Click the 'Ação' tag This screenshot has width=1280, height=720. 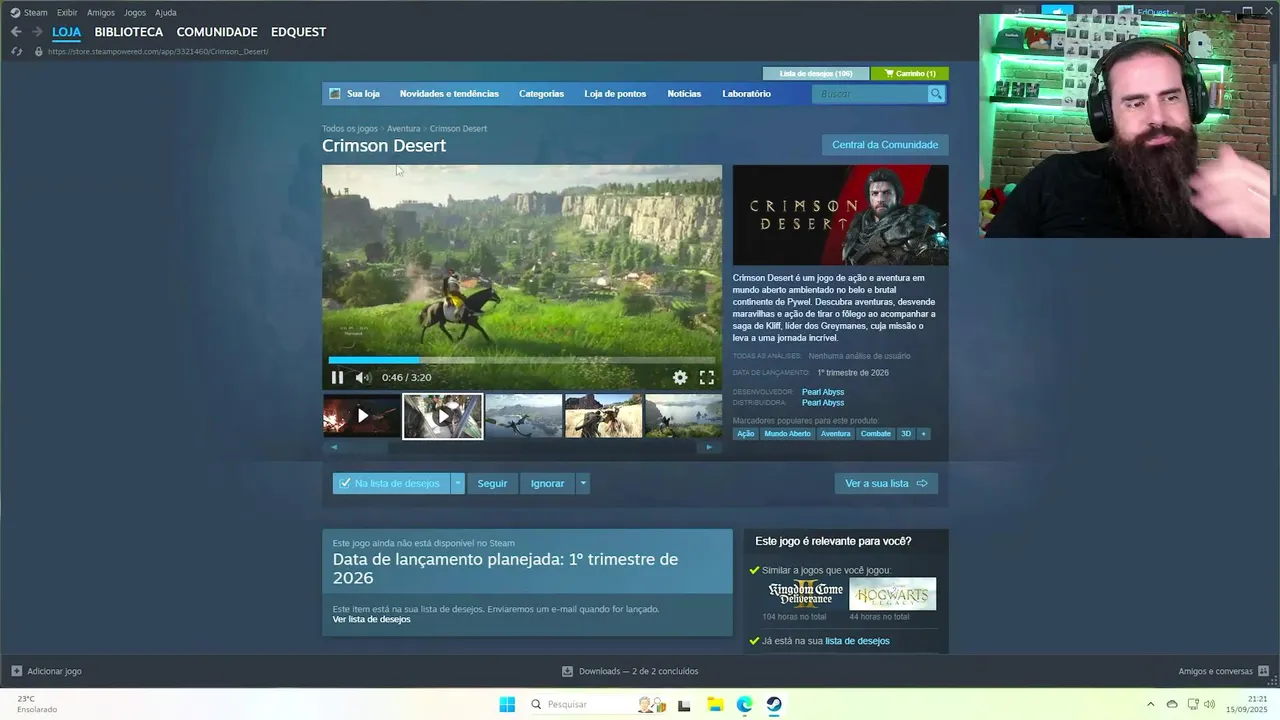[746, 434]
